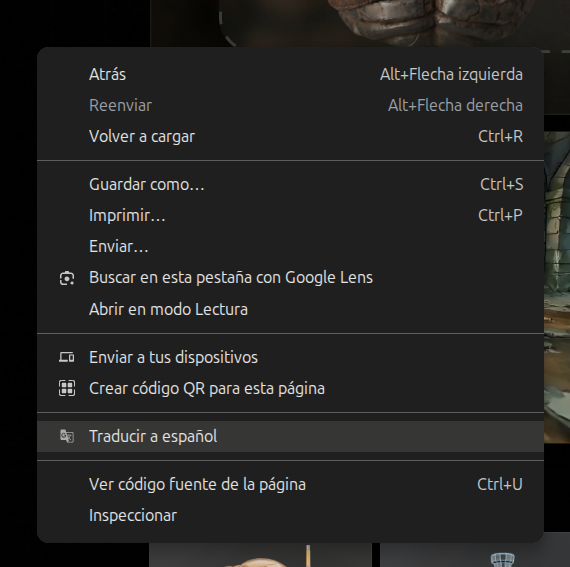The image size is (570, 567).
Task: Click the translate icon next to Traducir
Action: click(67, 436)
